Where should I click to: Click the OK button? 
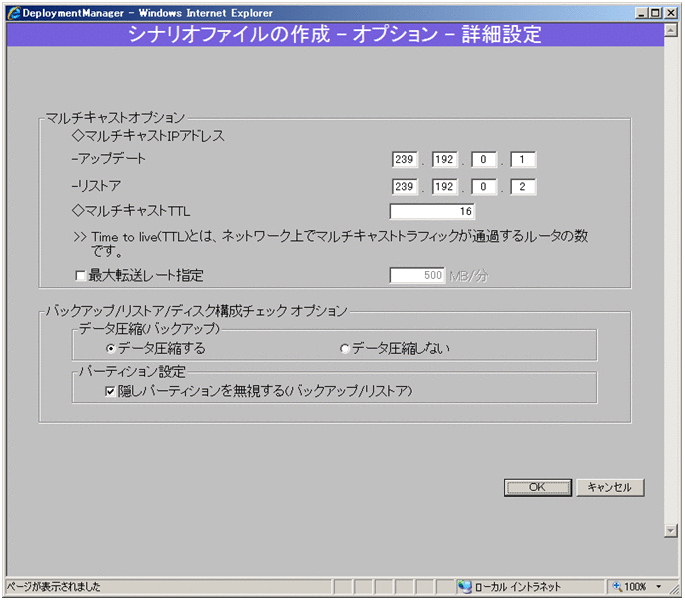point(538,487)
